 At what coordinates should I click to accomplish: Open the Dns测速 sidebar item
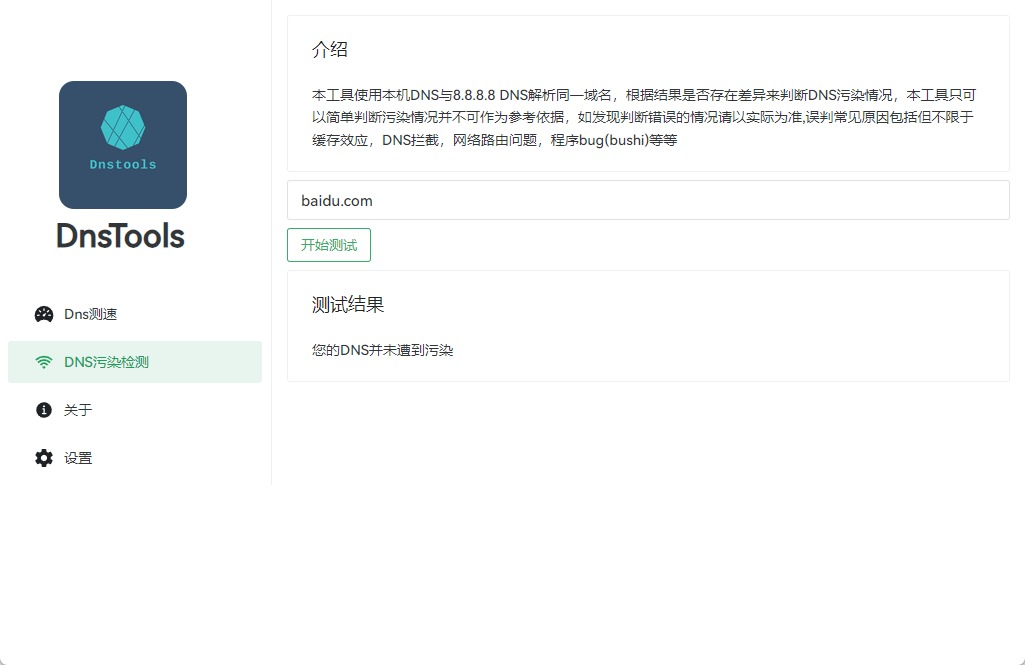pyautogui.click(x=90, y=314)
